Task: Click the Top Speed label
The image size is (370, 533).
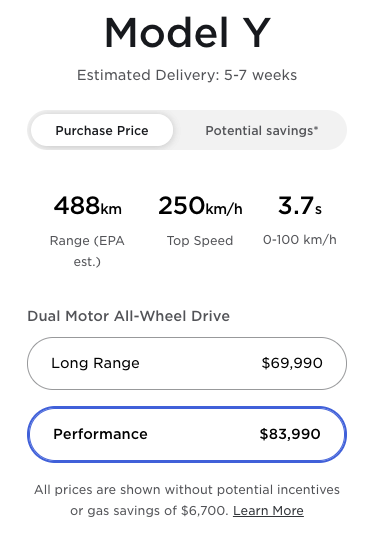Action: point(200,241)
